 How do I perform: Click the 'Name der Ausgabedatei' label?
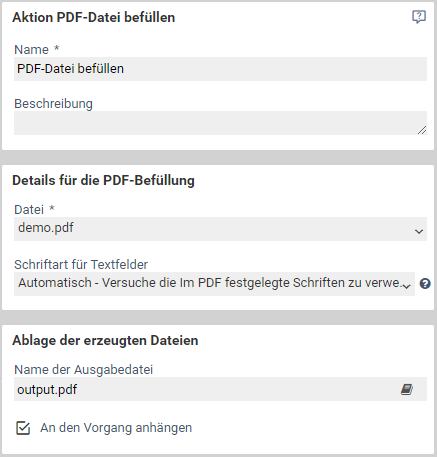point(84,370)
